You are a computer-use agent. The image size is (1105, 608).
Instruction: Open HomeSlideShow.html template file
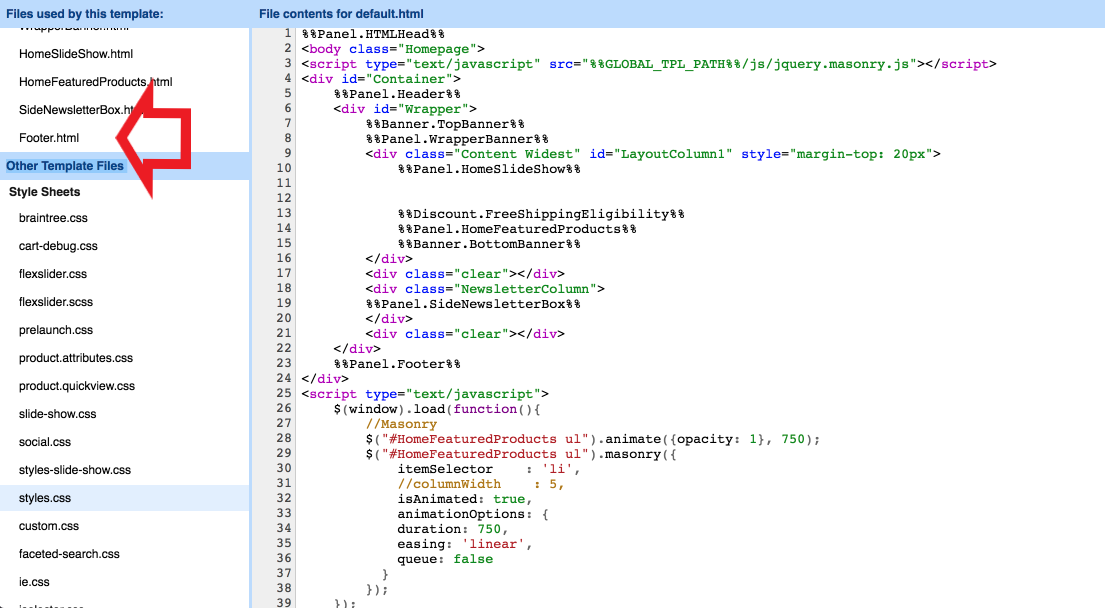coord(76,54)
